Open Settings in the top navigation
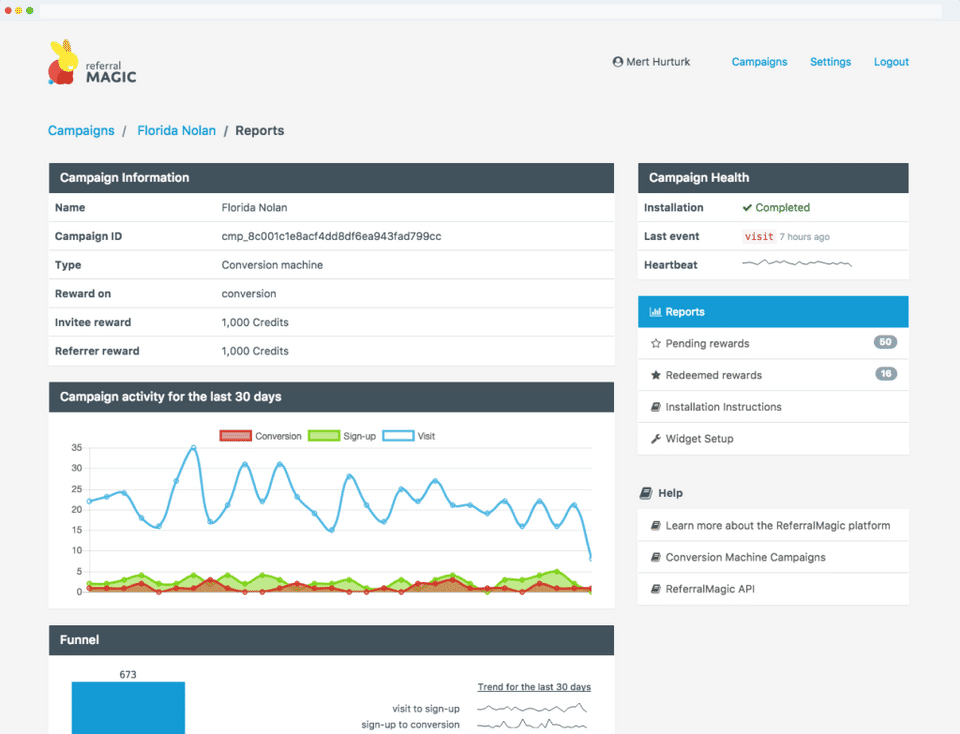 [x=830, y=62]
